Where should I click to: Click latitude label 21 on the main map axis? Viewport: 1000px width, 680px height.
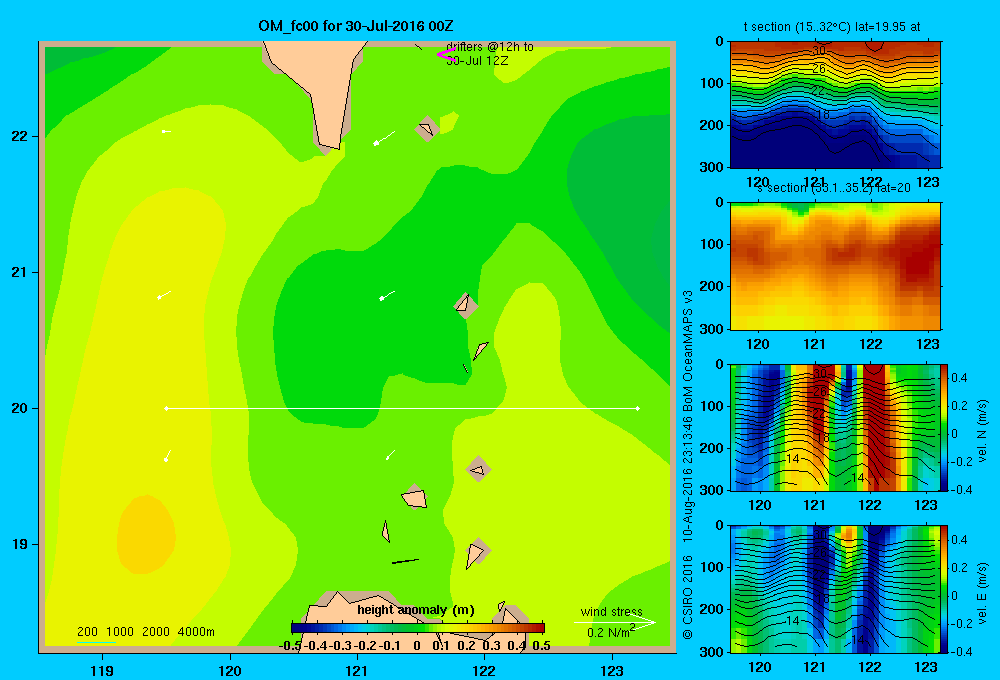pos(20,272)
